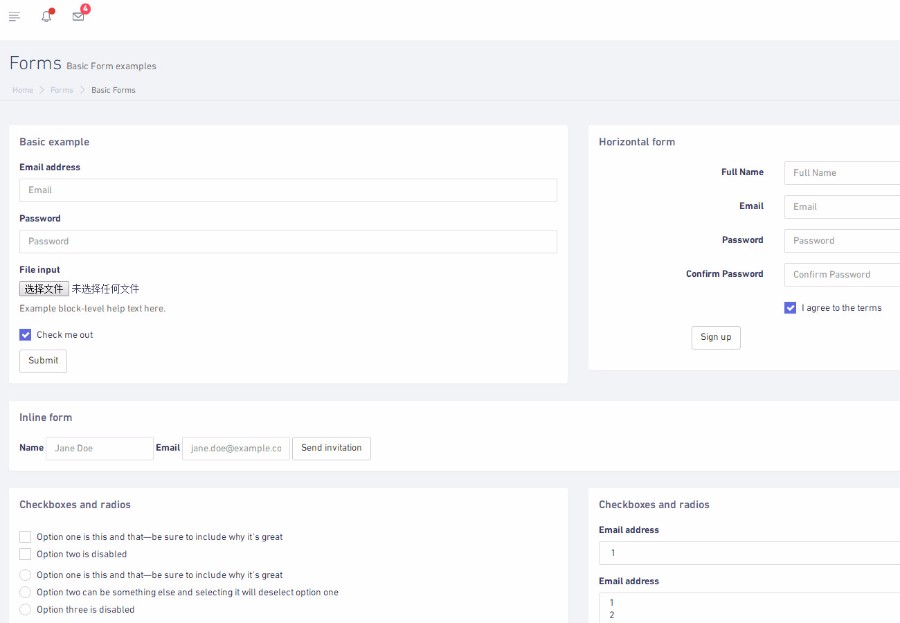Viewport: 900px width, 623px height.
Task: Select radio Option two can be something else
Action: (x=25, y=592)
